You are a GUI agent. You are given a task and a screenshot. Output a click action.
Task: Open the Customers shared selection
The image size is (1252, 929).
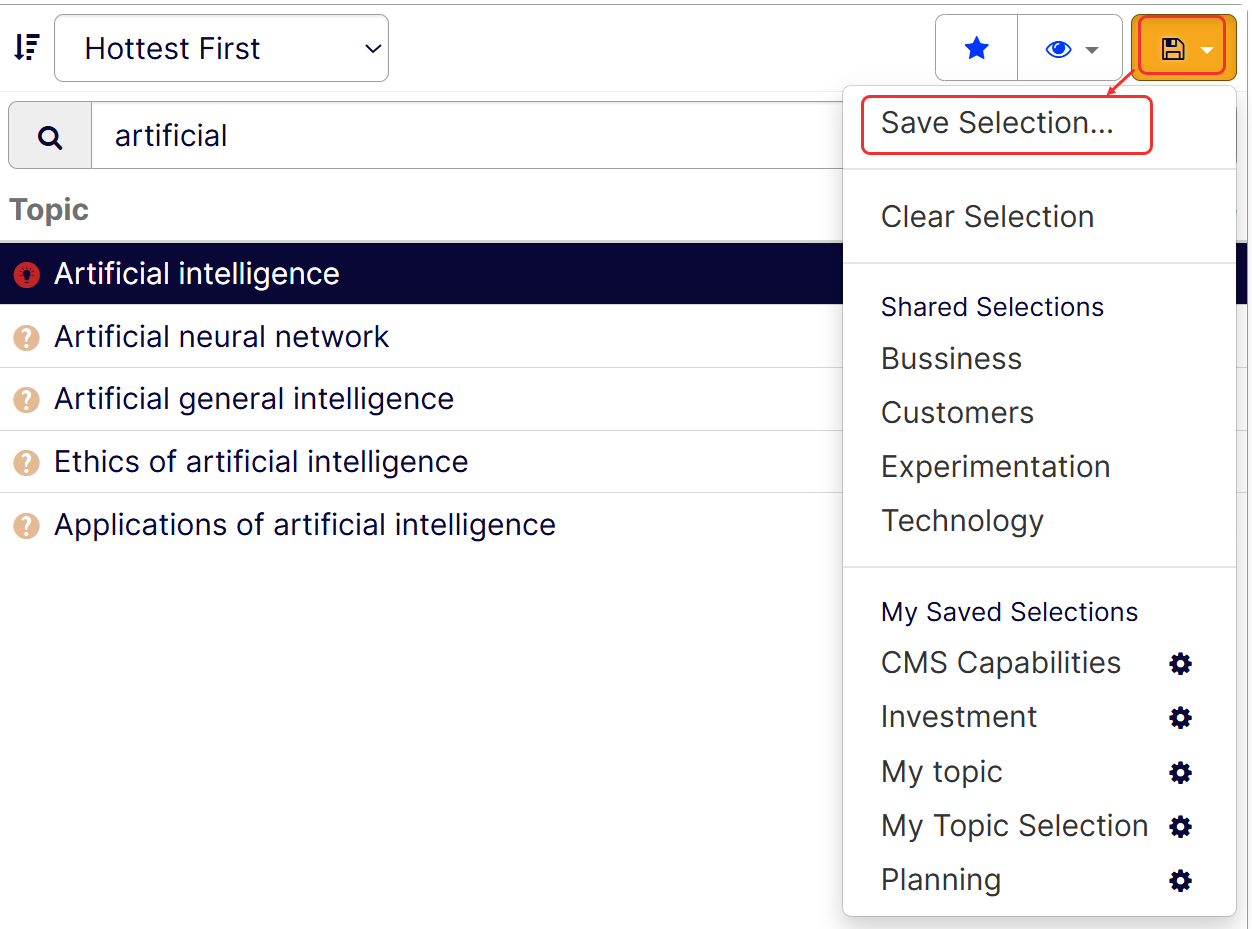pyautogui.click(x=957, y=413)
